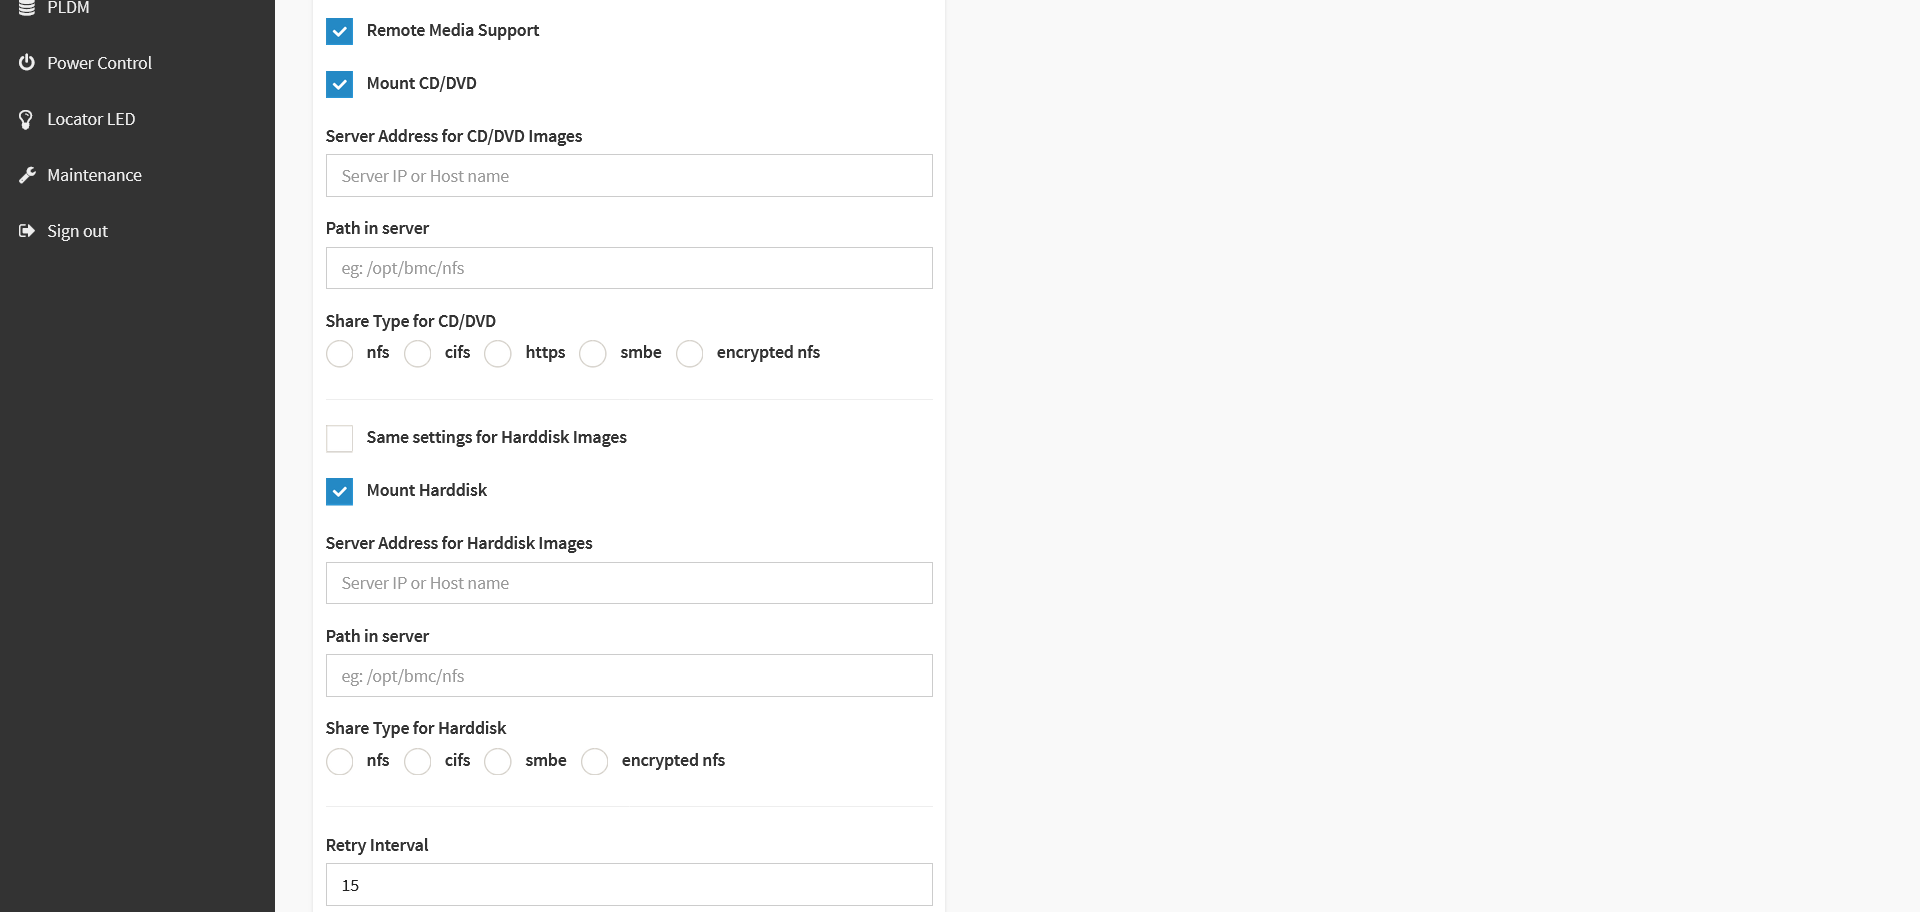The width and height of the screenshot is (1920, 912).
Task: Click the Power Control power icon
Action: [x=27, y=62]
